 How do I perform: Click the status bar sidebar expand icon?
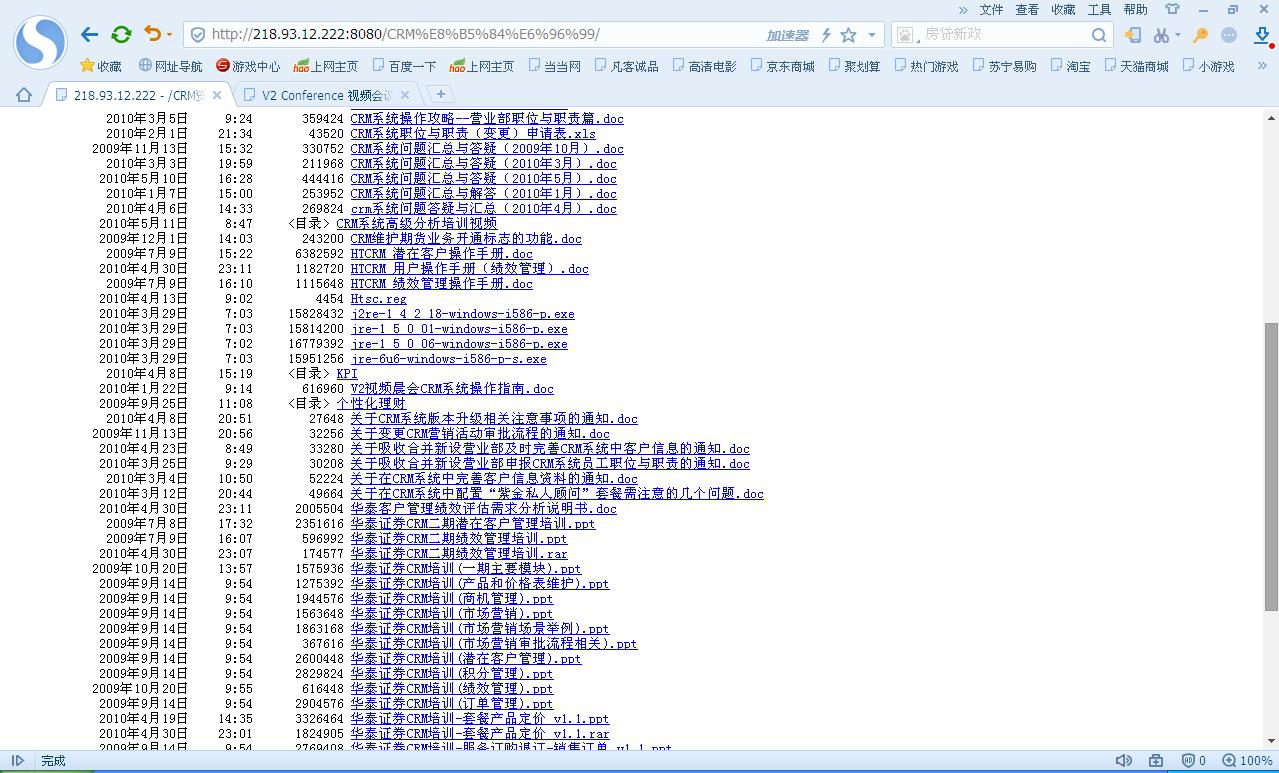click(18, 761)
